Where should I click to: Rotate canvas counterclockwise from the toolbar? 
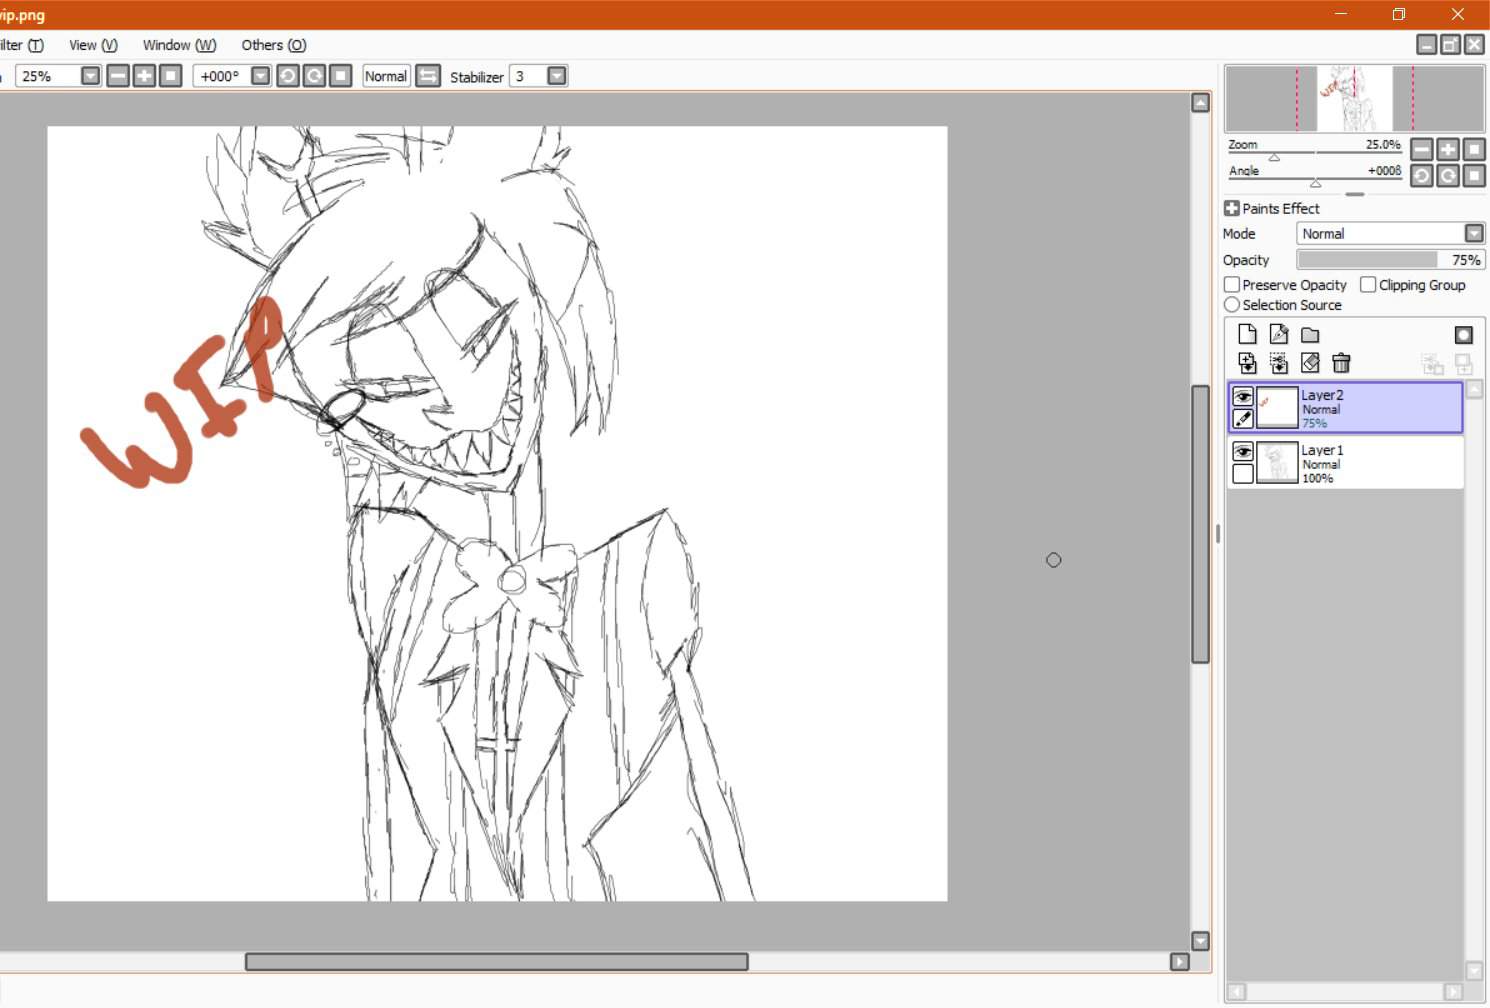click(x=288, y=76)
